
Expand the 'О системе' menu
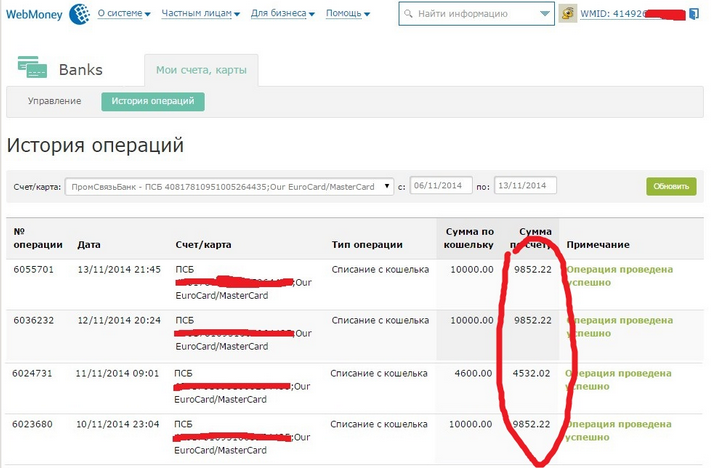(x=124, y=15)
